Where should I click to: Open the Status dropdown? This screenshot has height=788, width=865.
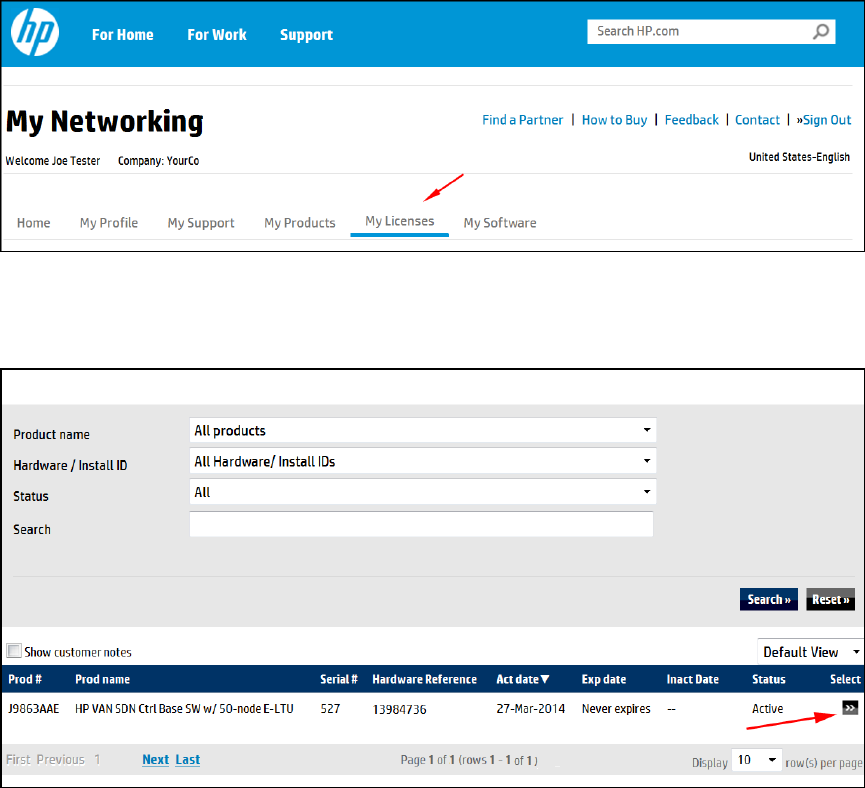[x=423, y=492]
